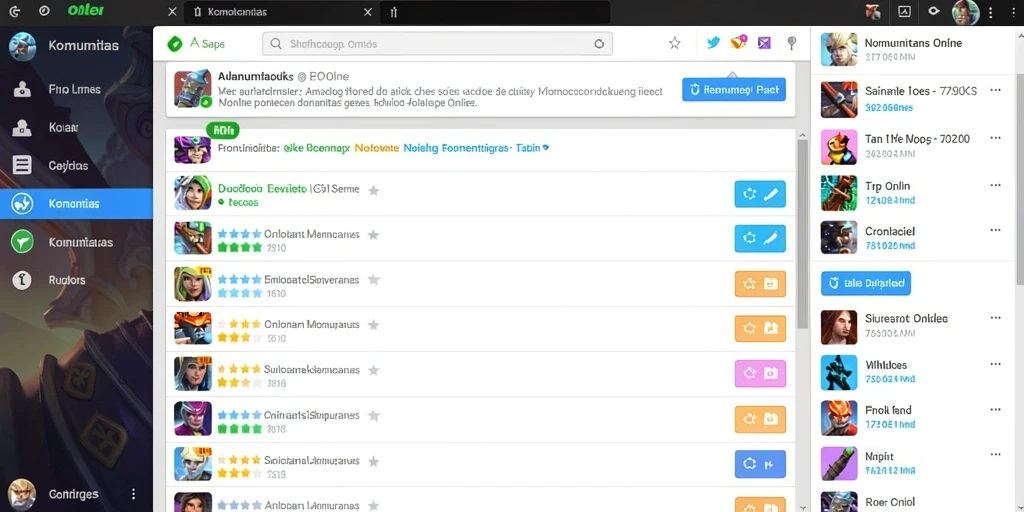Expand the Tabin dropdown arrow
This screenshot has width=1024, height=512.
click(x=546, y=148)
